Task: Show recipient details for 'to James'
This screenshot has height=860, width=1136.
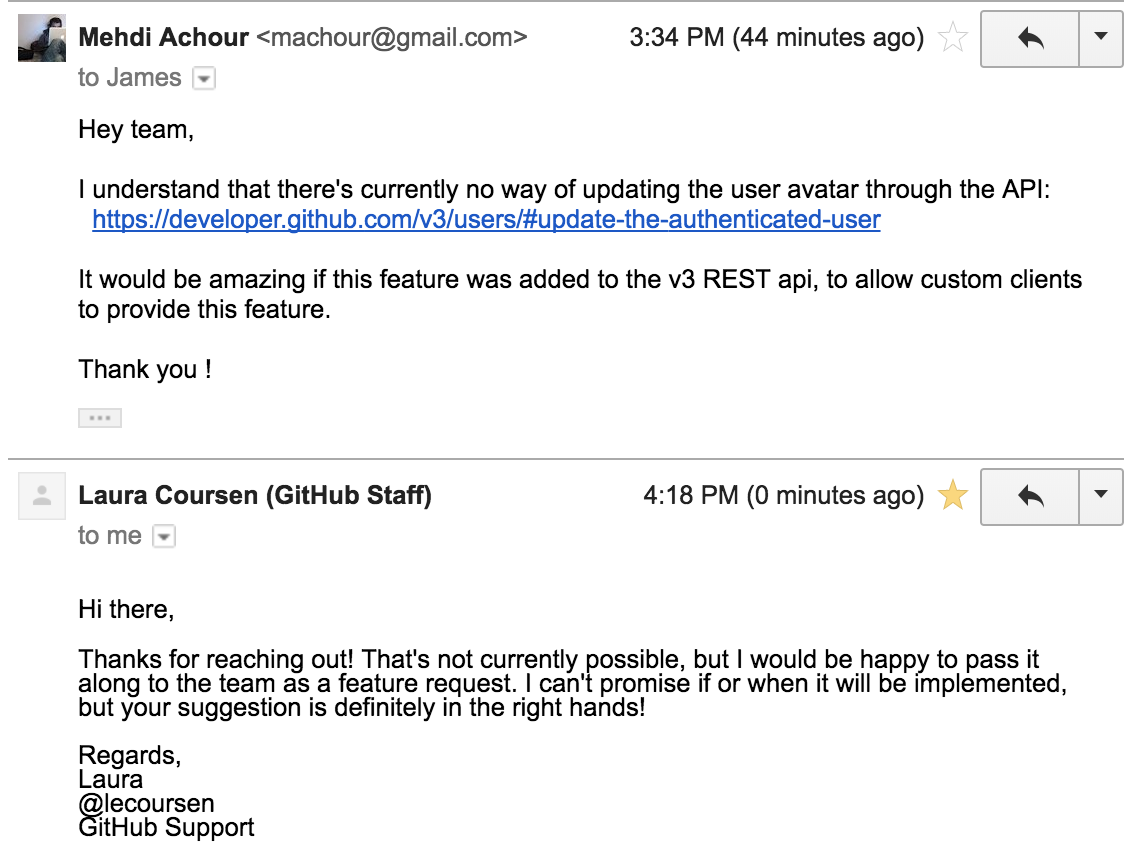Action: tap(204, 78)
